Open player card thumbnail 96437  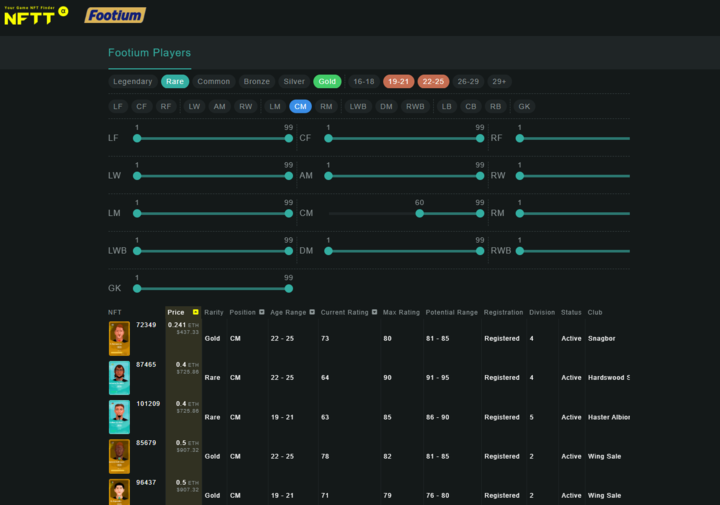[x=119, y=492]
